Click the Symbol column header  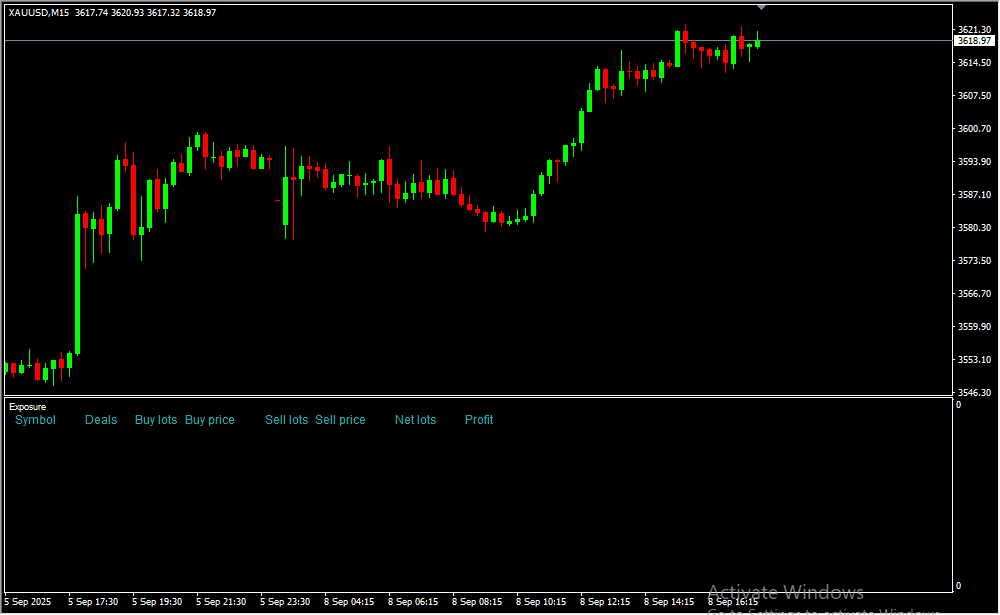tap(35, 420)
